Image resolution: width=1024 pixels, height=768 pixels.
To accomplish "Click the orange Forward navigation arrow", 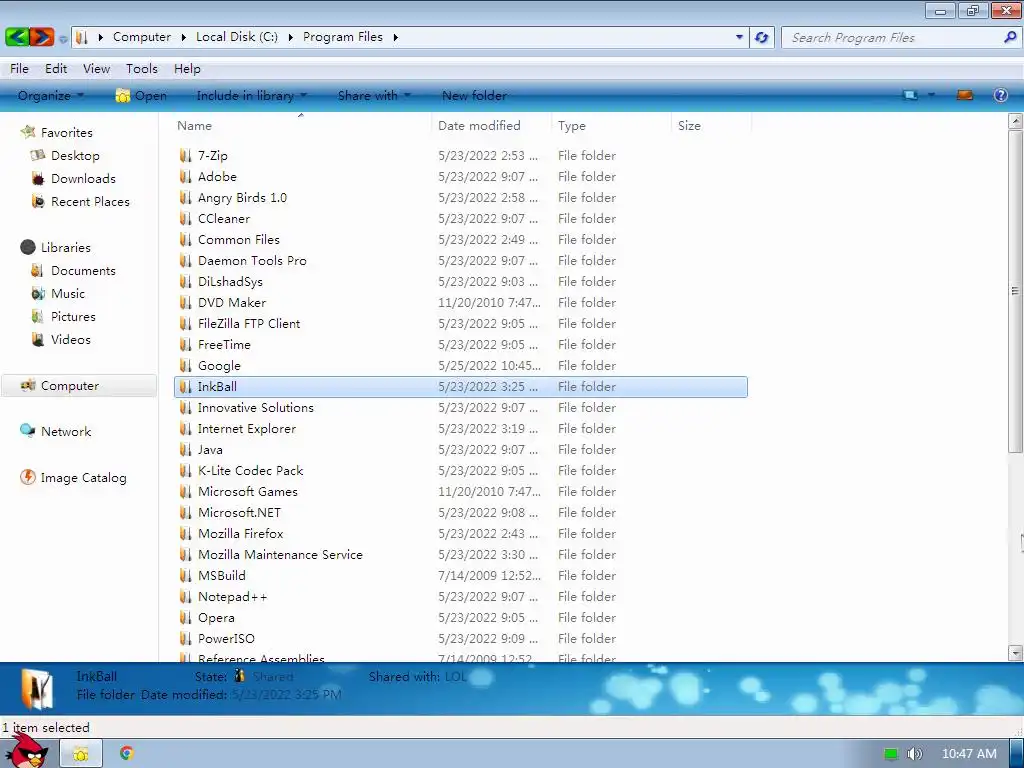I will pos(42,37).
